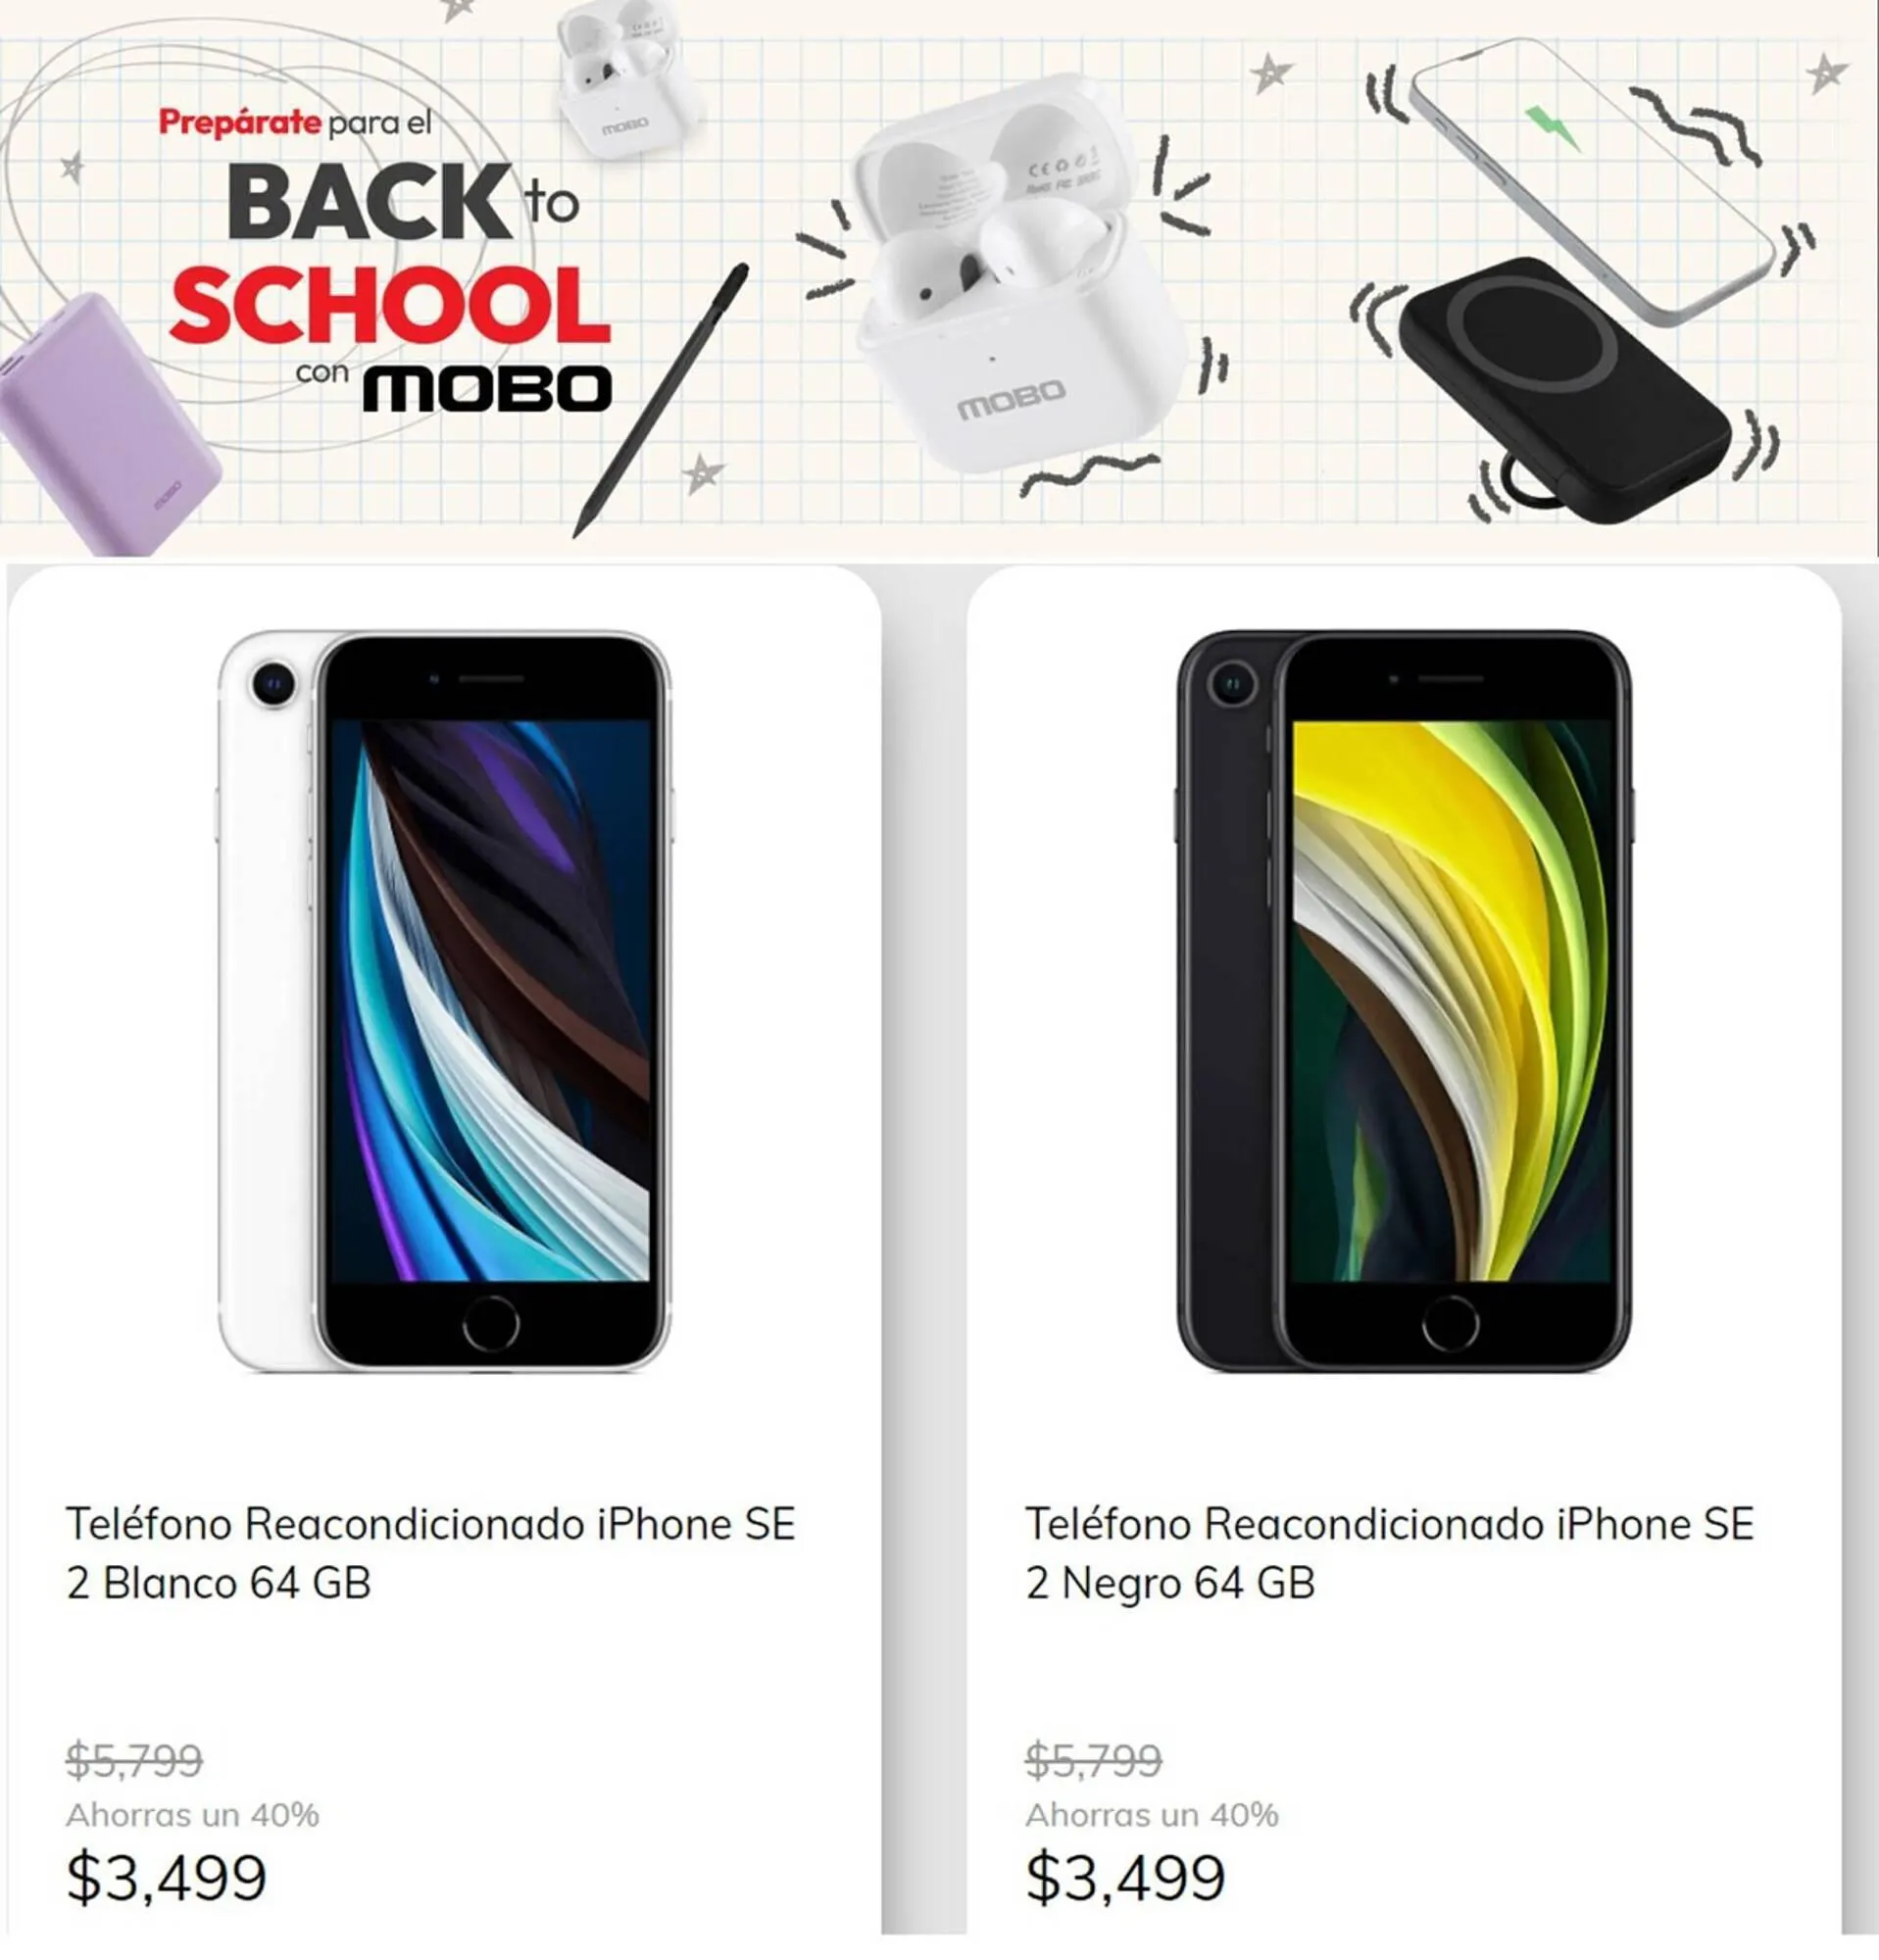Open the black iPhone SE 2 product image

pos(1404,1001)
